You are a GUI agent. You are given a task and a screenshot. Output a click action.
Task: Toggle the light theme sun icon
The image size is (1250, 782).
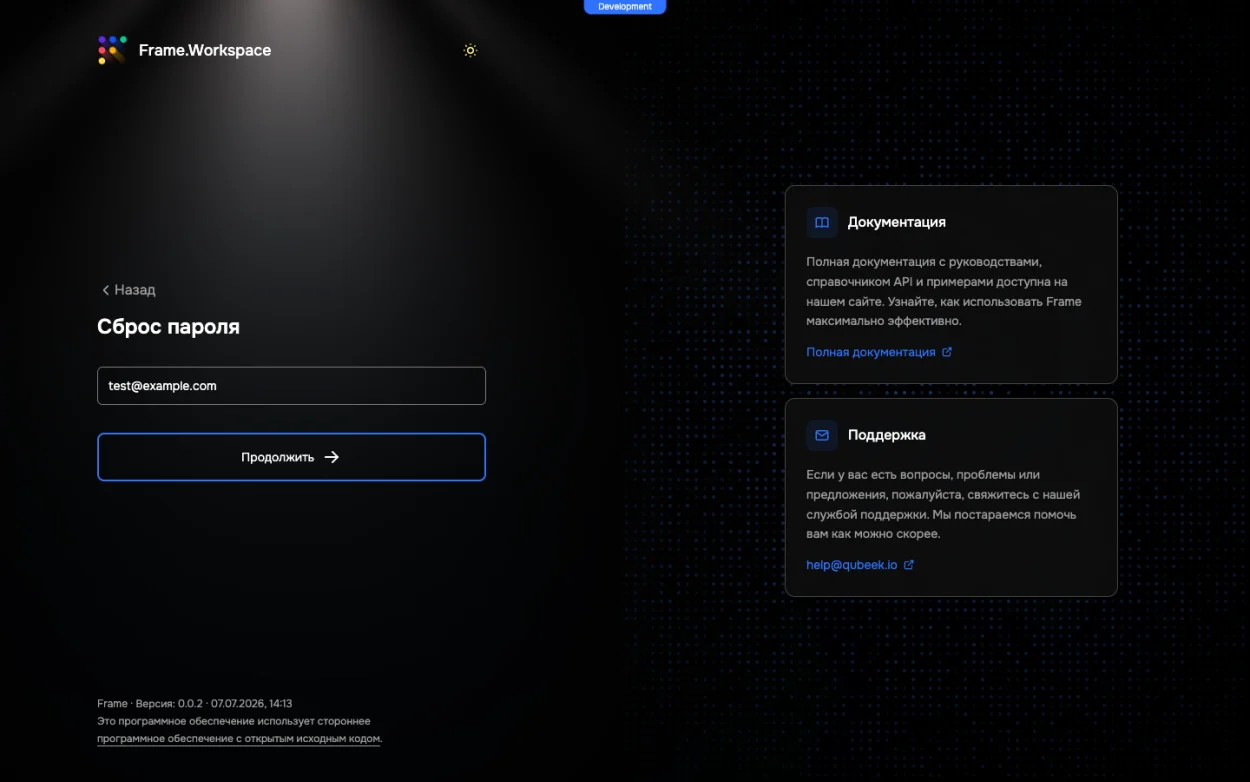point(470,50)
